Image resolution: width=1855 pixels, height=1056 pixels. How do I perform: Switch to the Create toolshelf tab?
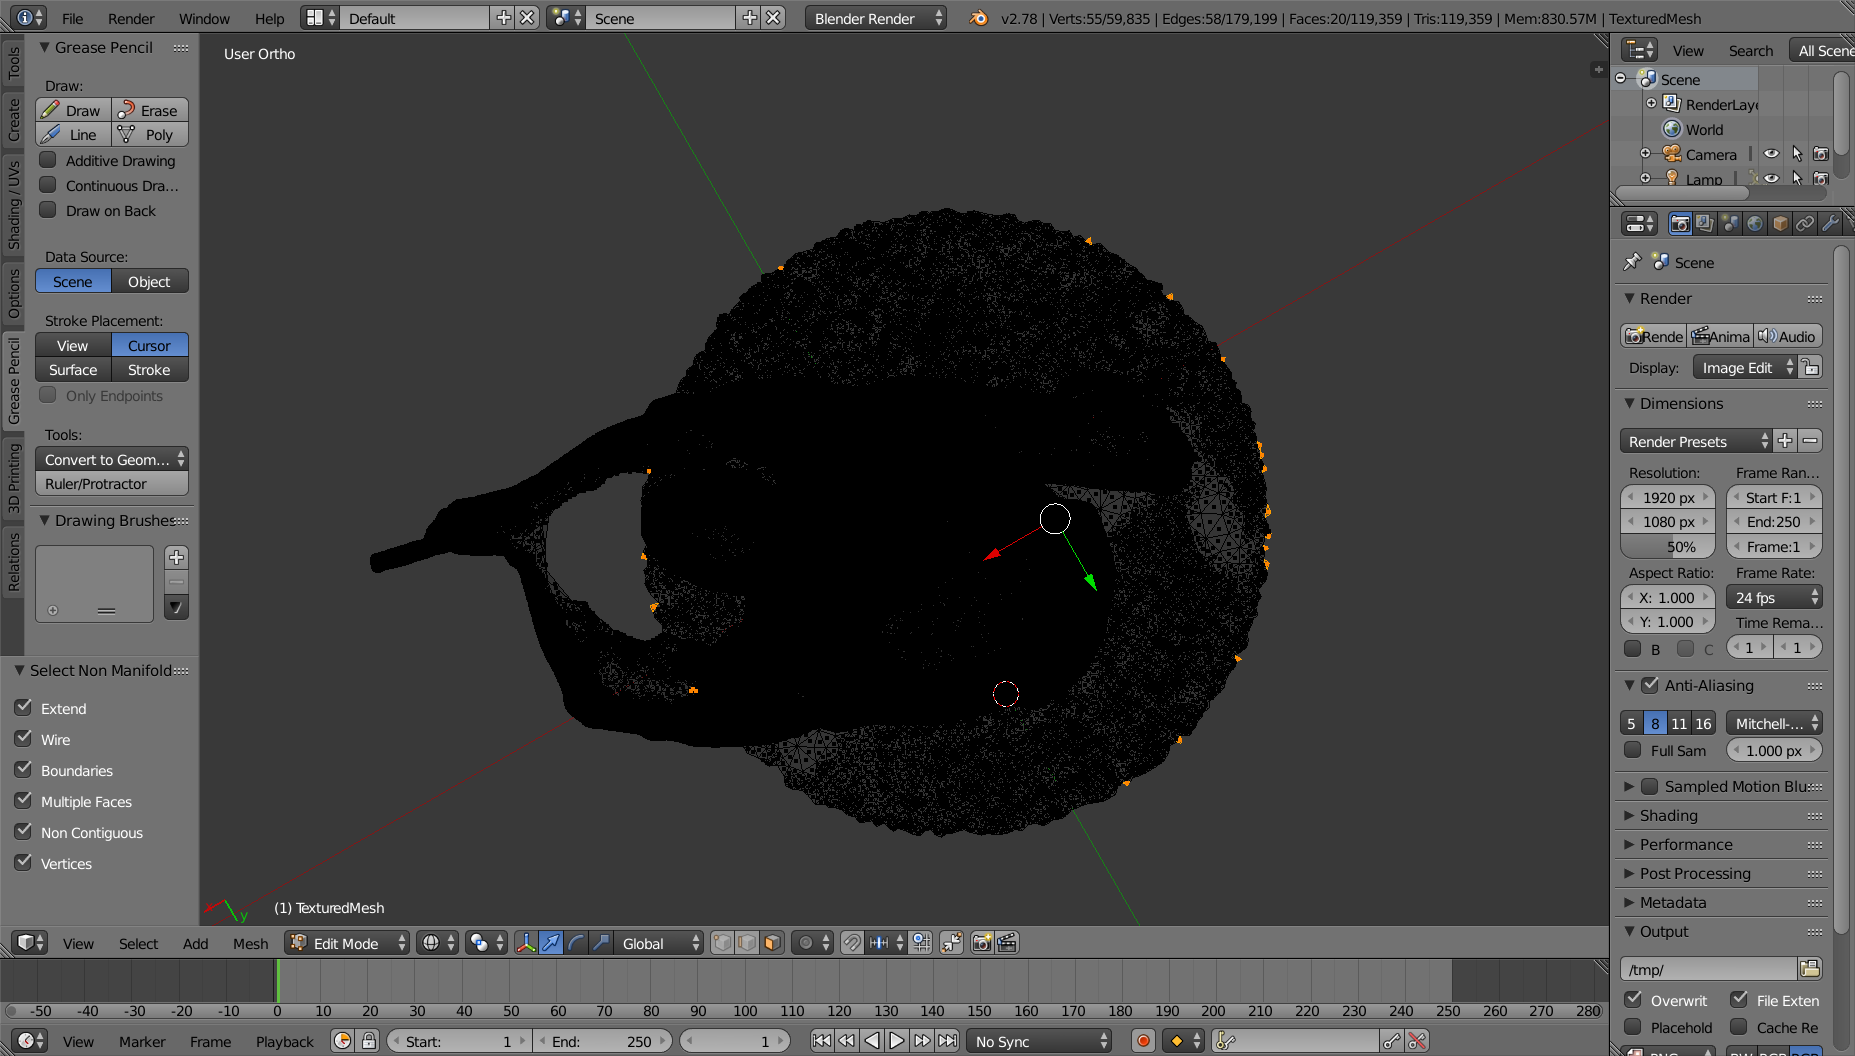(13, 118)
